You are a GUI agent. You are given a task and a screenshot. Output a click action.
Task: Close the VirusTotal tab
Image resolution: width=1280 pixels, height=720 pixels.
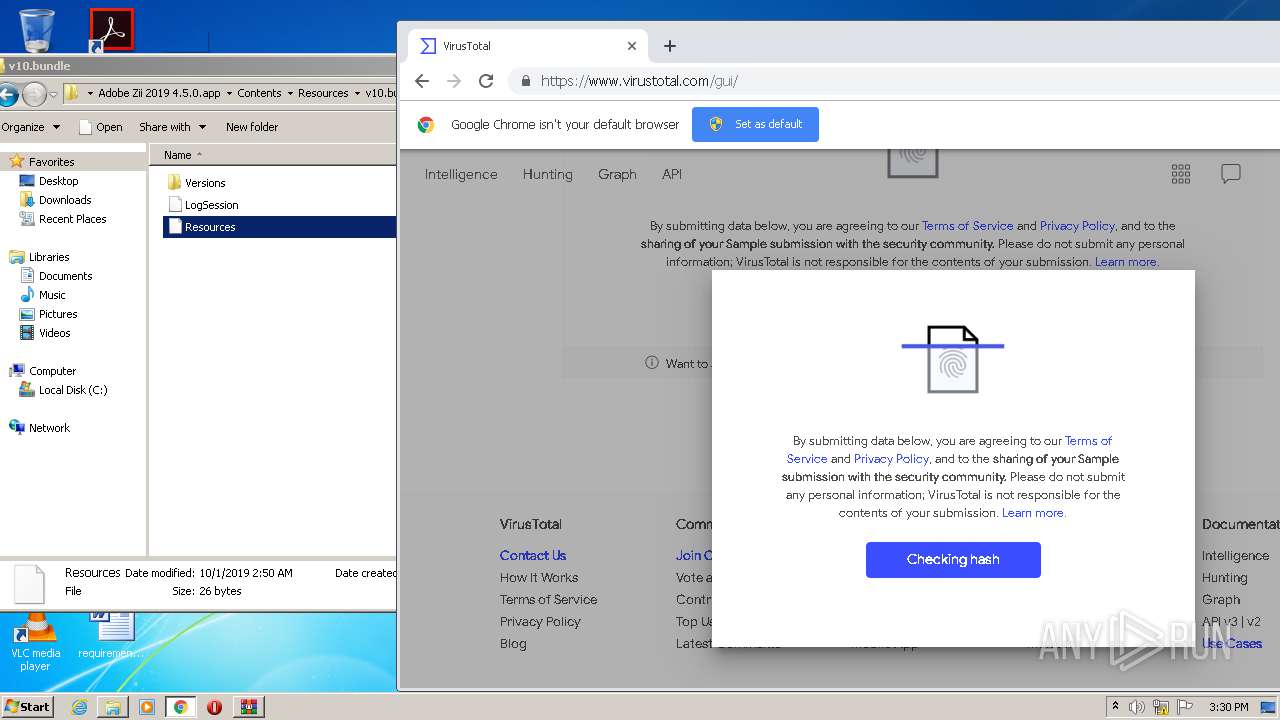(632, 46)
